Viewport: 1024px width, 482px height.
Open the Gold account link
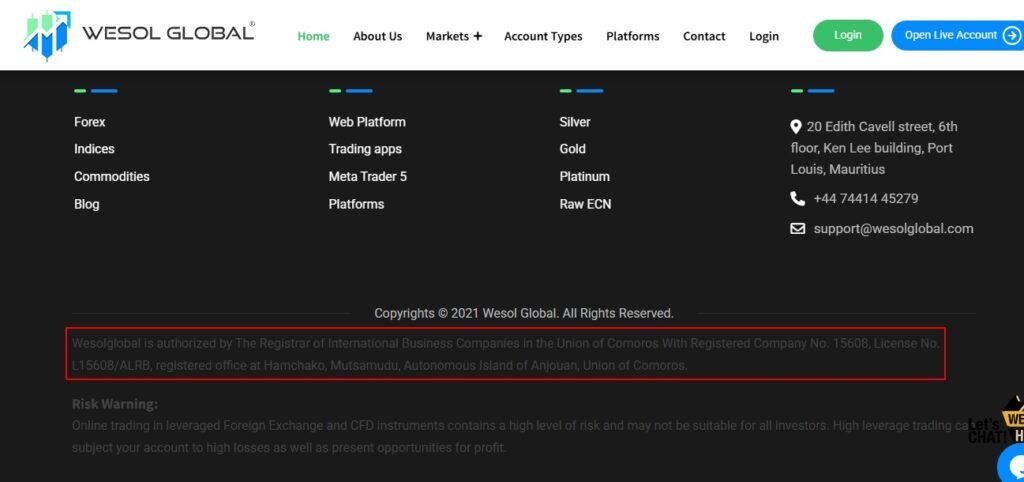573,149
